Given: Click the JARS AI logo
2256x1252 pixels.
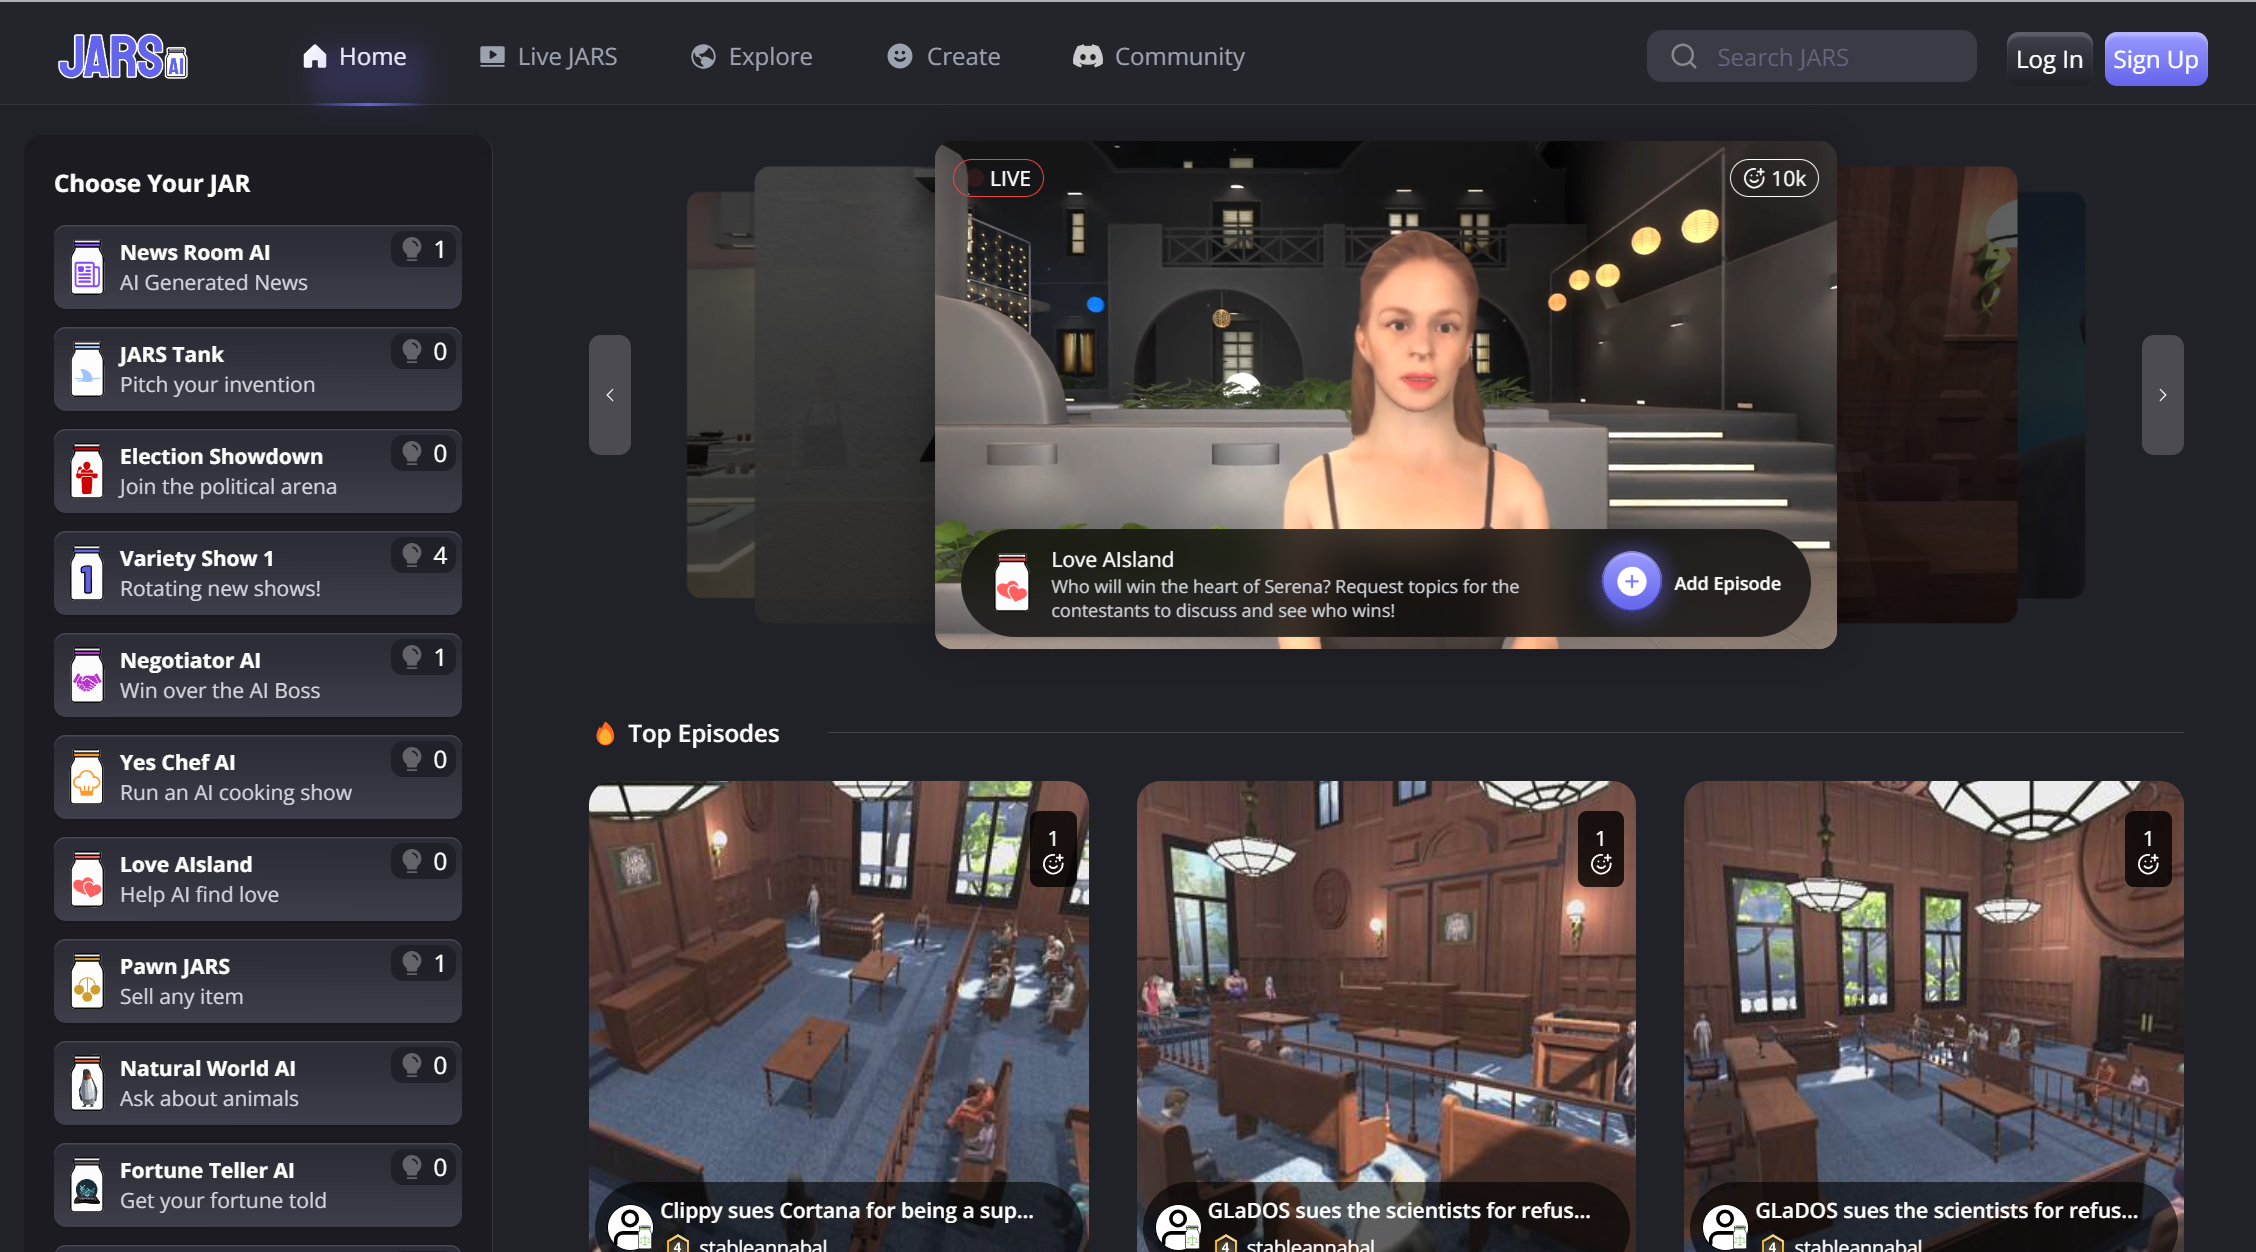Looking at the screenshot, I should pos(122,57).
